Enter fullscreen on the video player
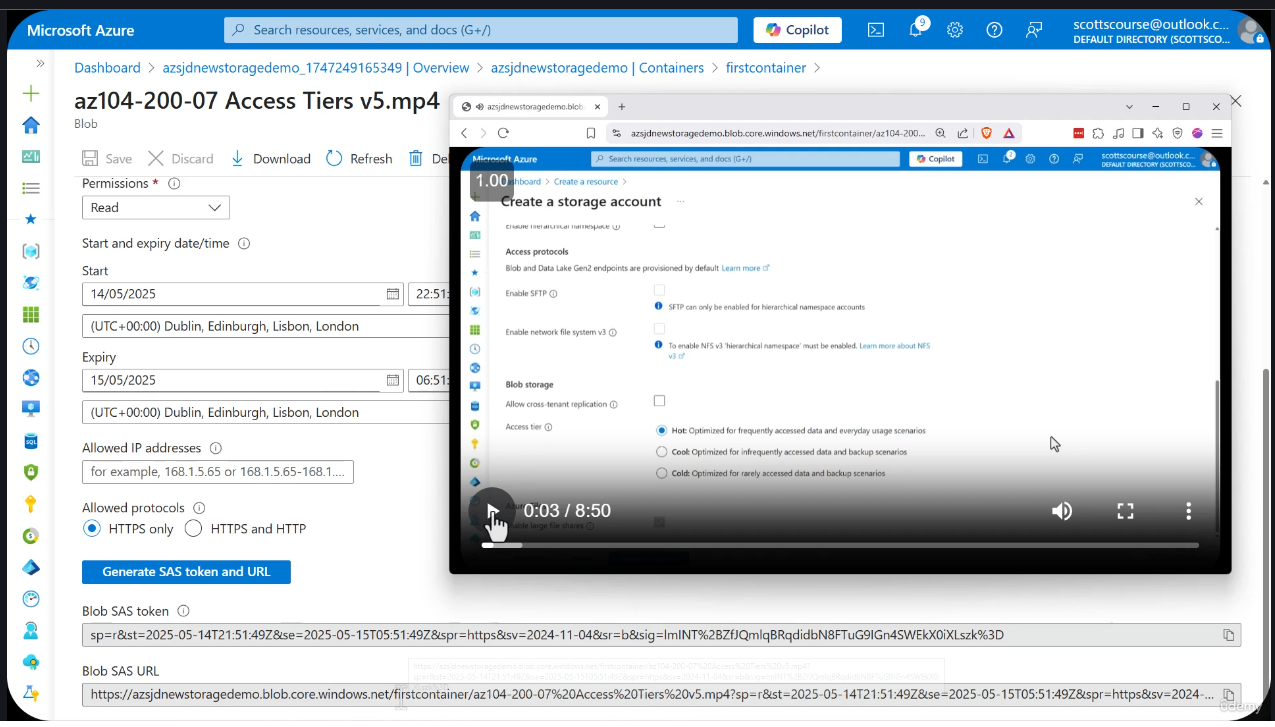The width and height of the screenshot is (1275, 727). click(x=1124, y=510)
